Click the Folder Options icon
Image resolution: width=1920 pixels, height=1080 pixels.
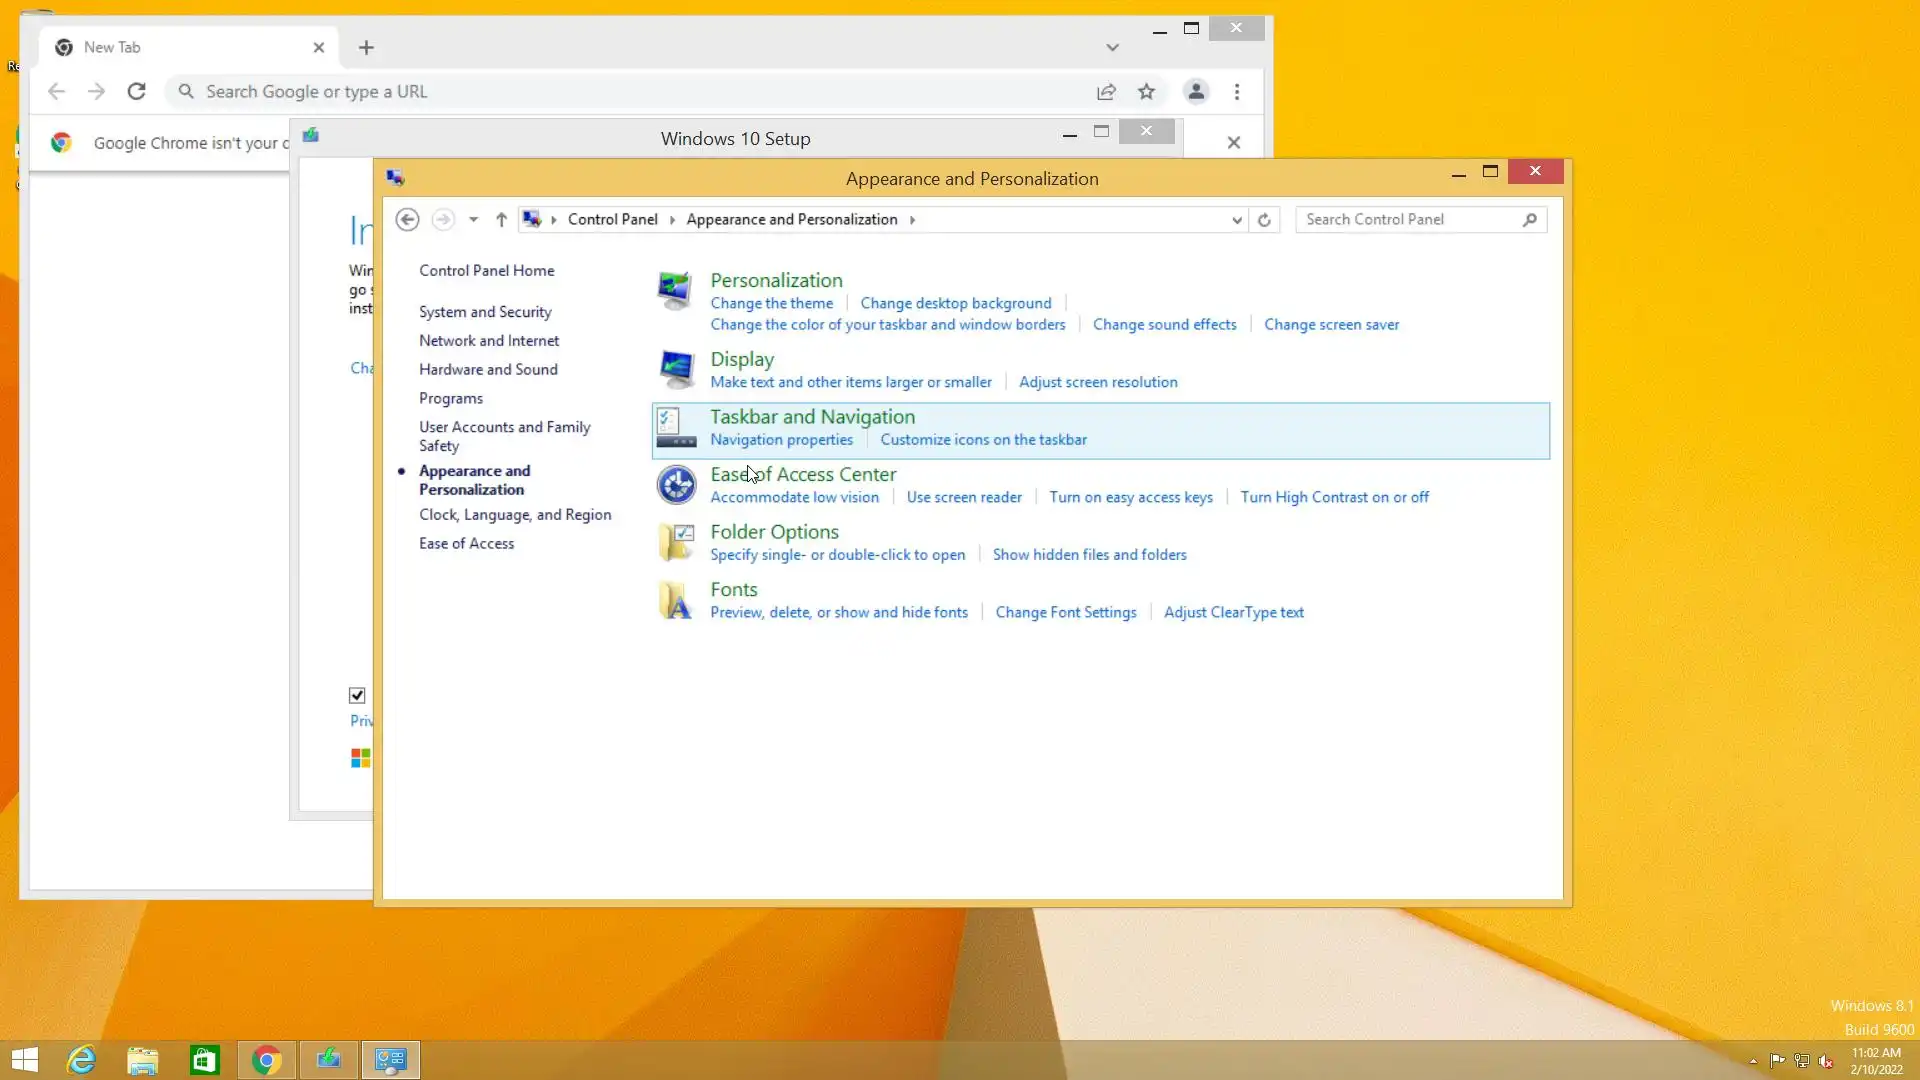(676, 542)
